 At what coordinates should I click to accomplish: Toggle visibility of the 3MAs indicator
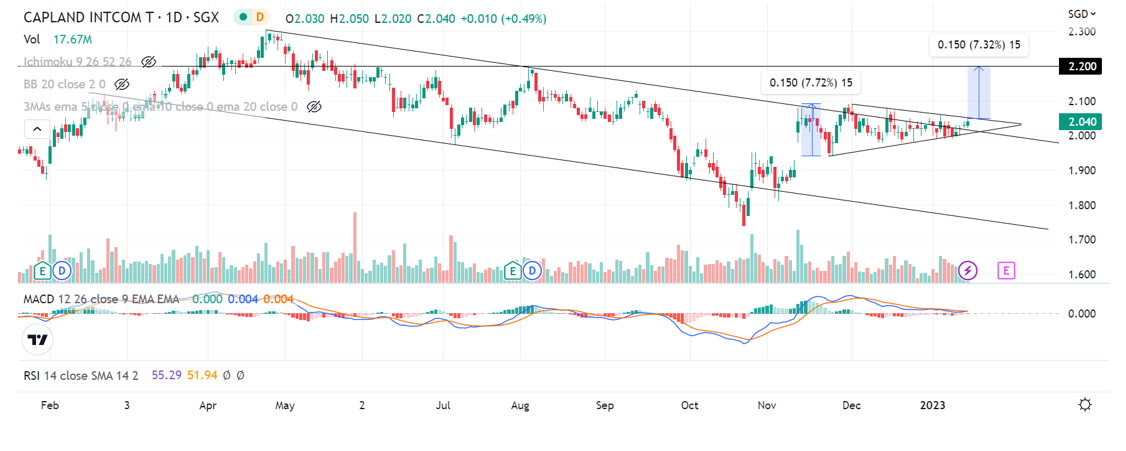(x=313, y=106)
